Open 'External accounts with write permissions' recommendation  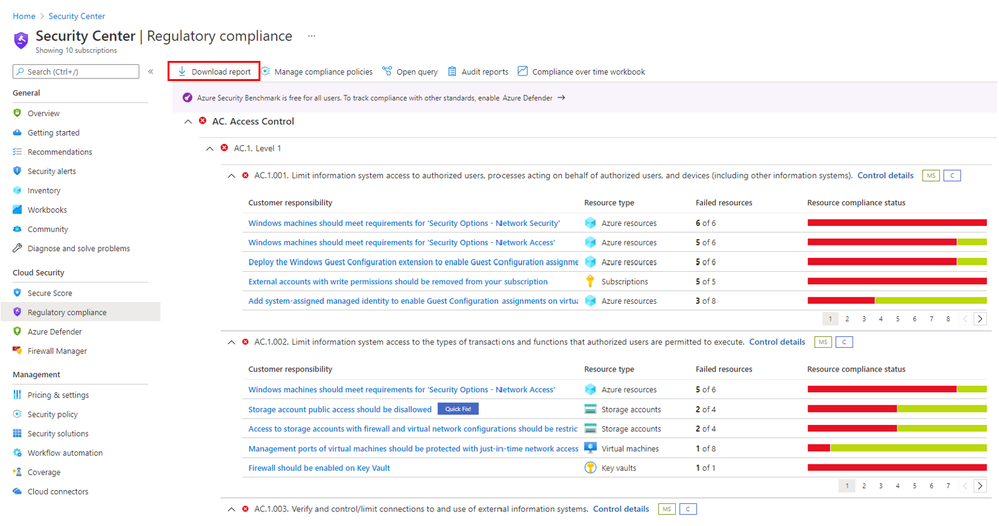398,281
